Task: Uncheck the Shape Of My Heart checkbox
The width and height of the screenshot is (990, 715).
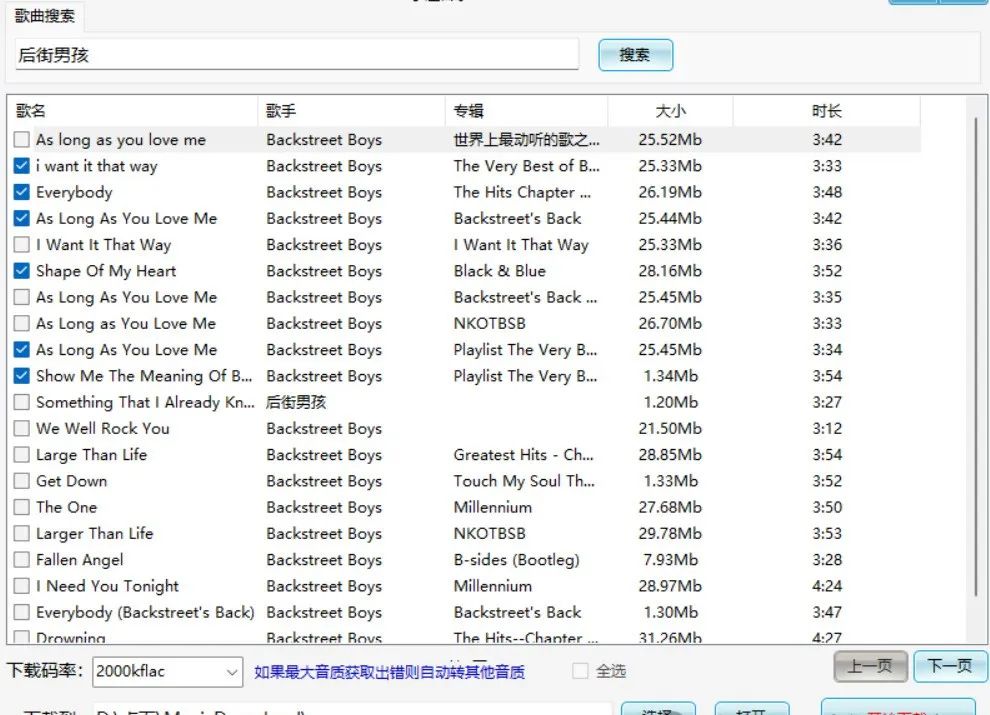Action: click(x=21, y=271)
